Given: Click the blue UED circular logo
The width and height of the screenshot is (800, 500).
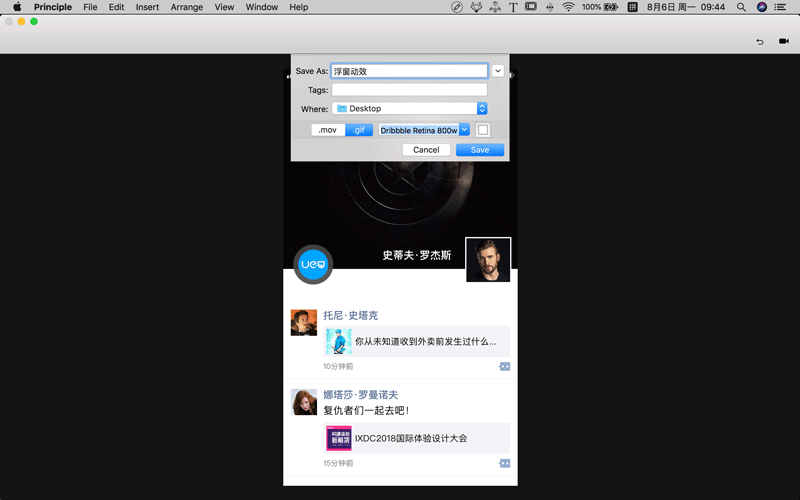Looking at the screenshot, I should click(313, 264).
